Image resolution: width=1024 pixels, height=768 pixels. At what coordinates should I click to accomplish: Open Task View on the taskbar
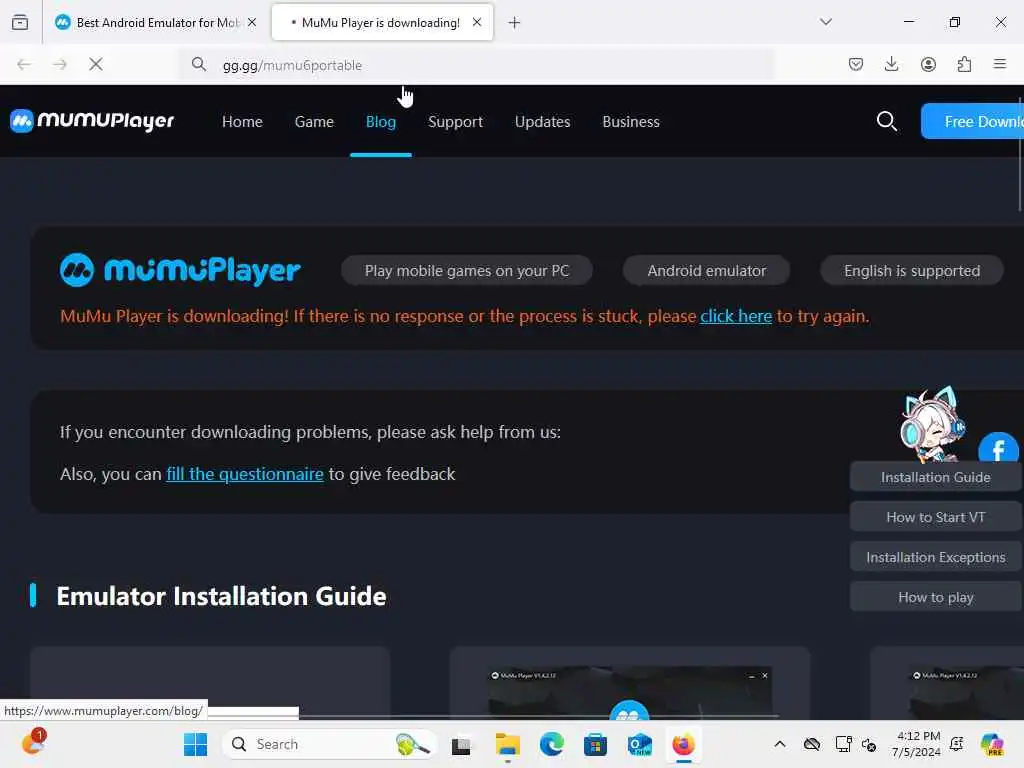pos(461,745)
